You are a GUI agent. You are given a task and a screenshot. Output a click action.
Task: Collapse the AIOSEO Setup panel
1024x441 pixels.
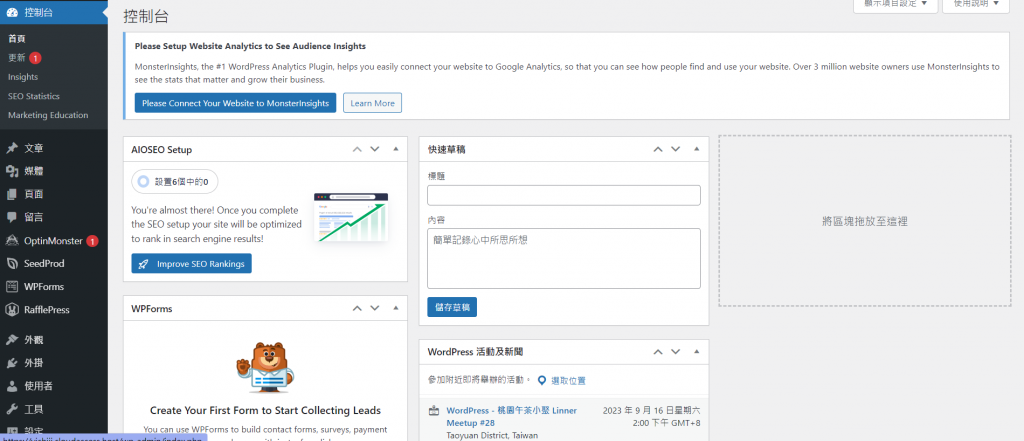coord(395,149)
